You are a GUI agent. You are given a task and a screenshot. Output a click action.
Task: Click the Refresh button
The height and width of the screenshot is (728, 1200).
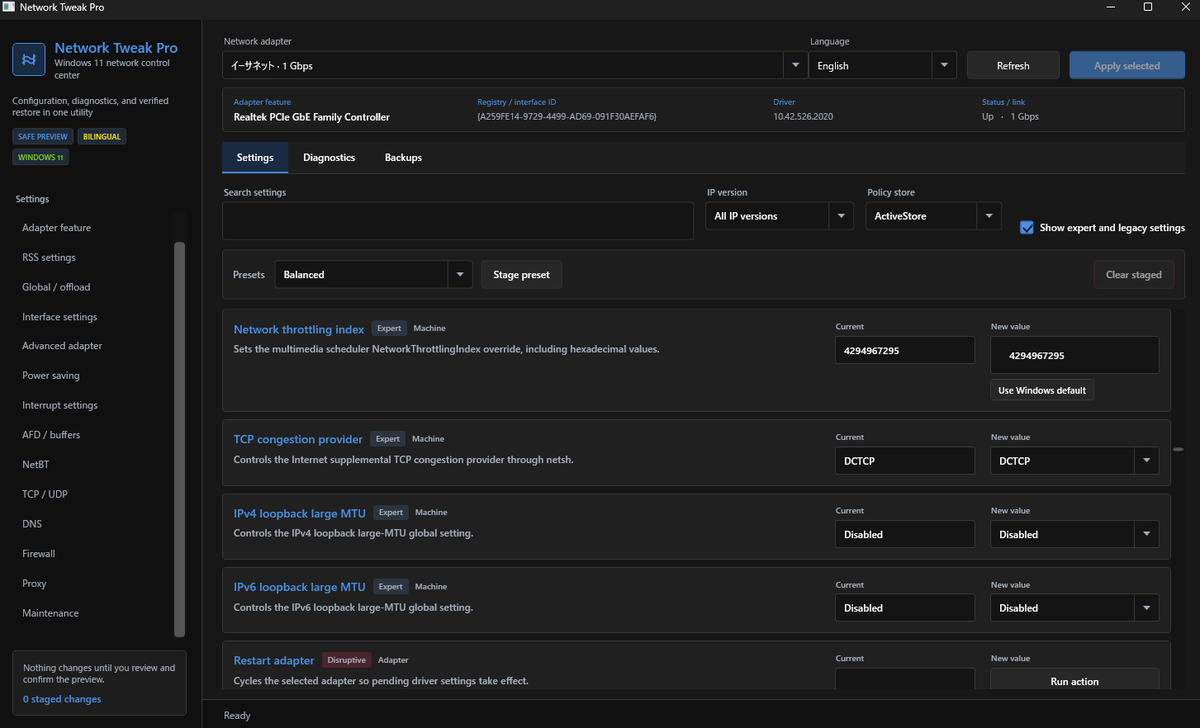coord(1013,65)
